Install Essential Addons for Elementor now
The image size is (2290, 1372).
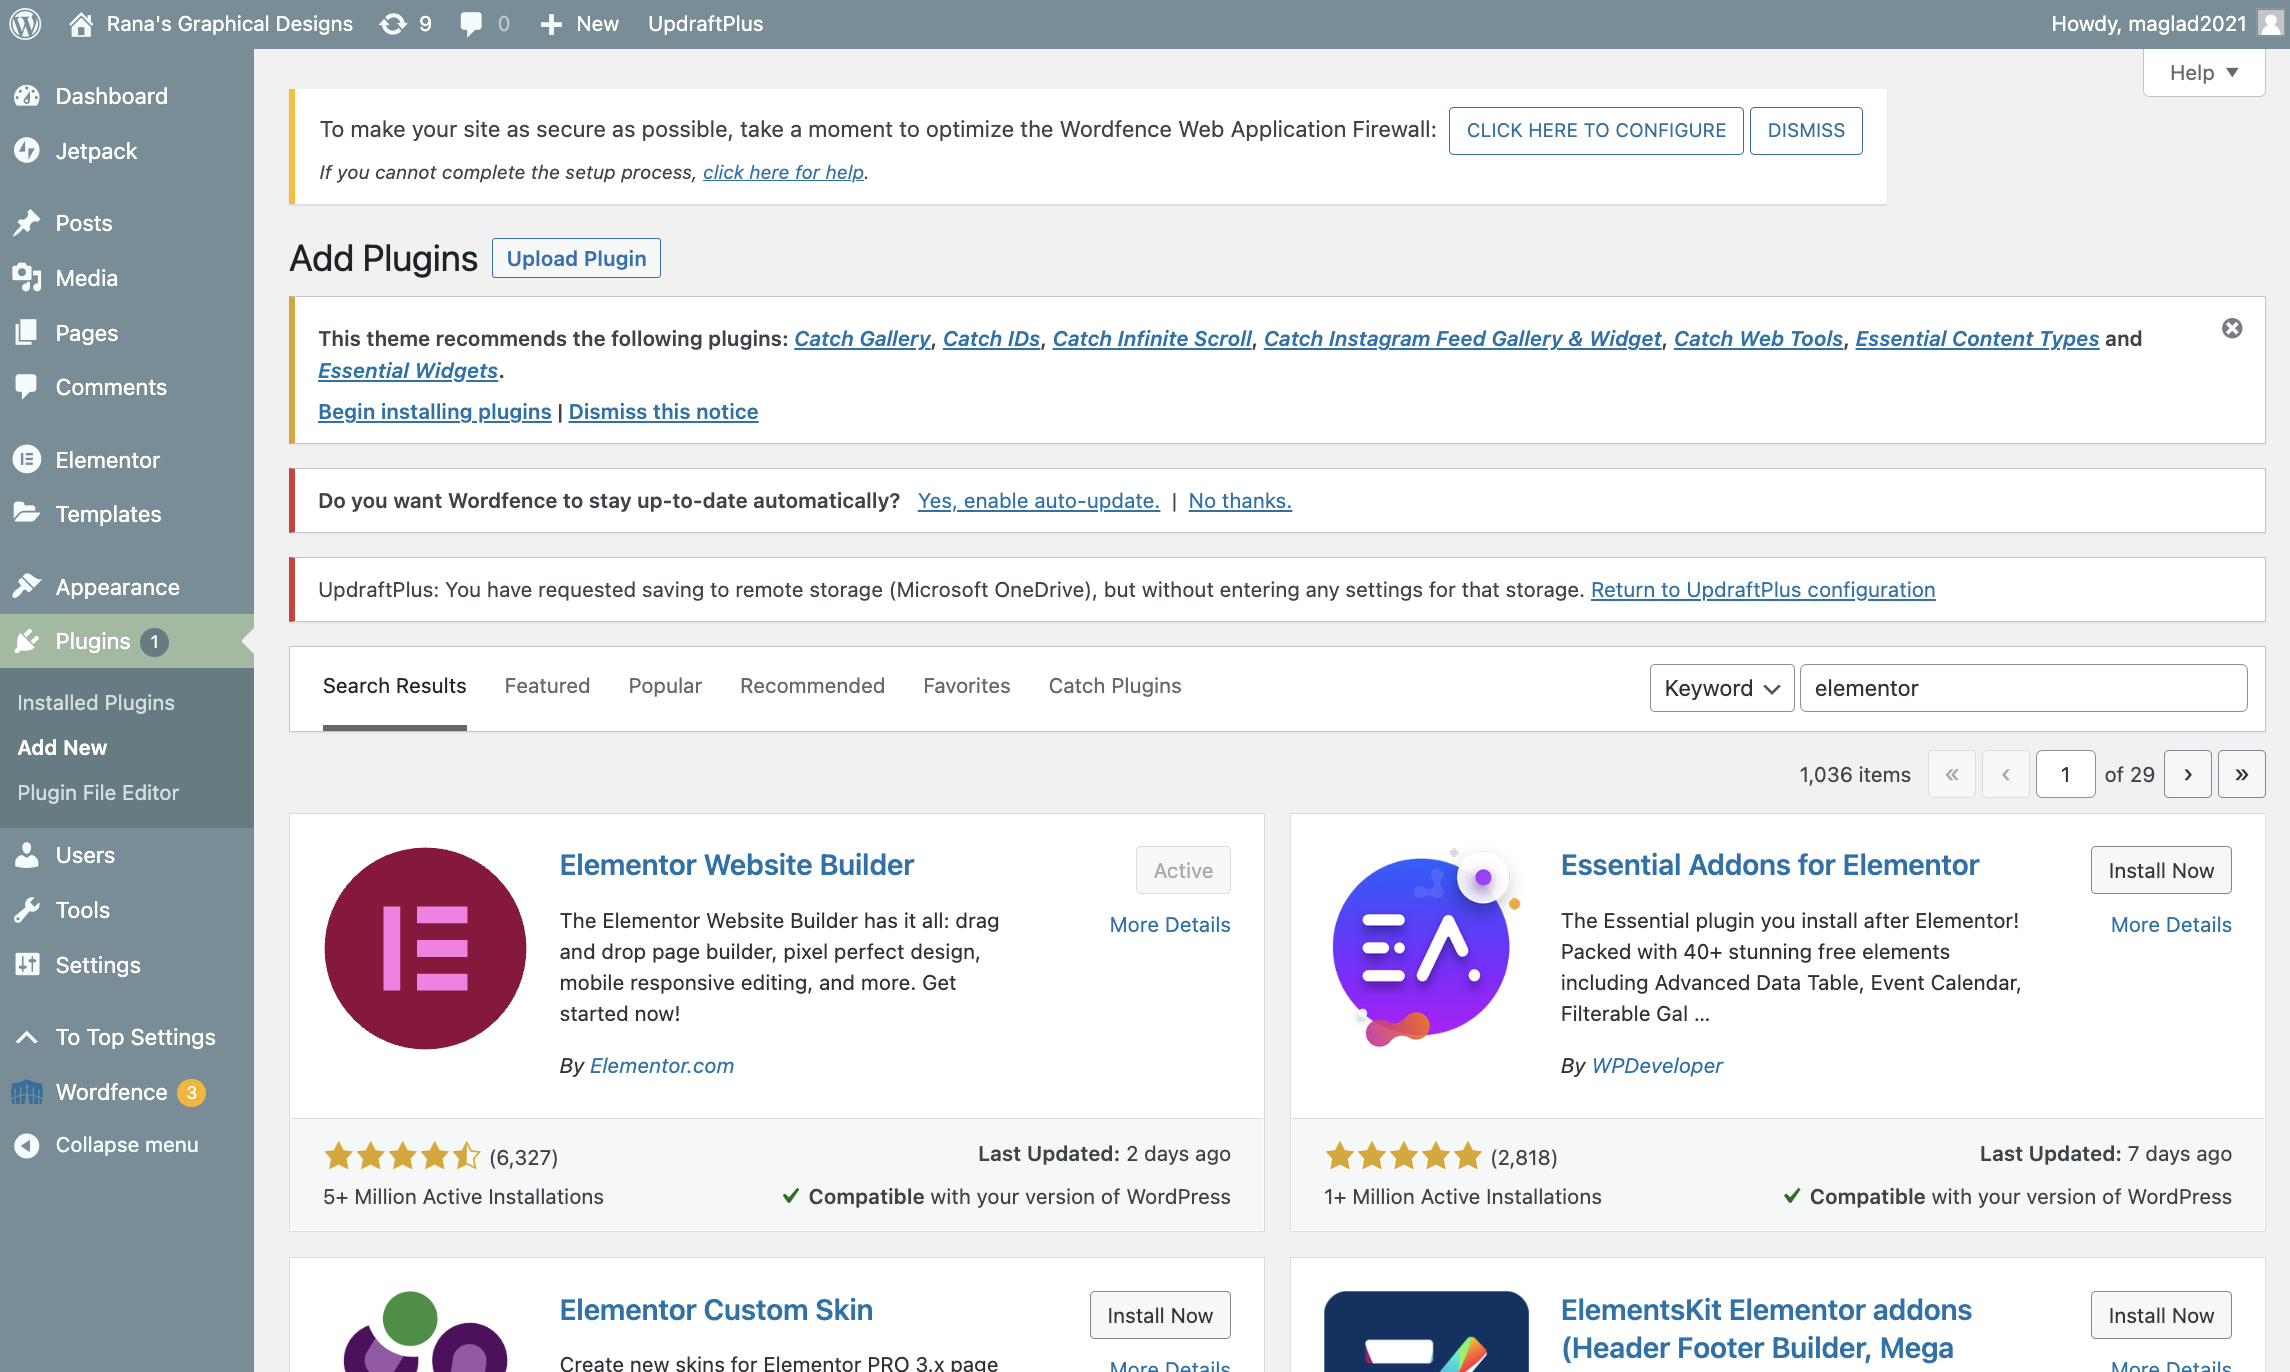(x=2161, y=870)
